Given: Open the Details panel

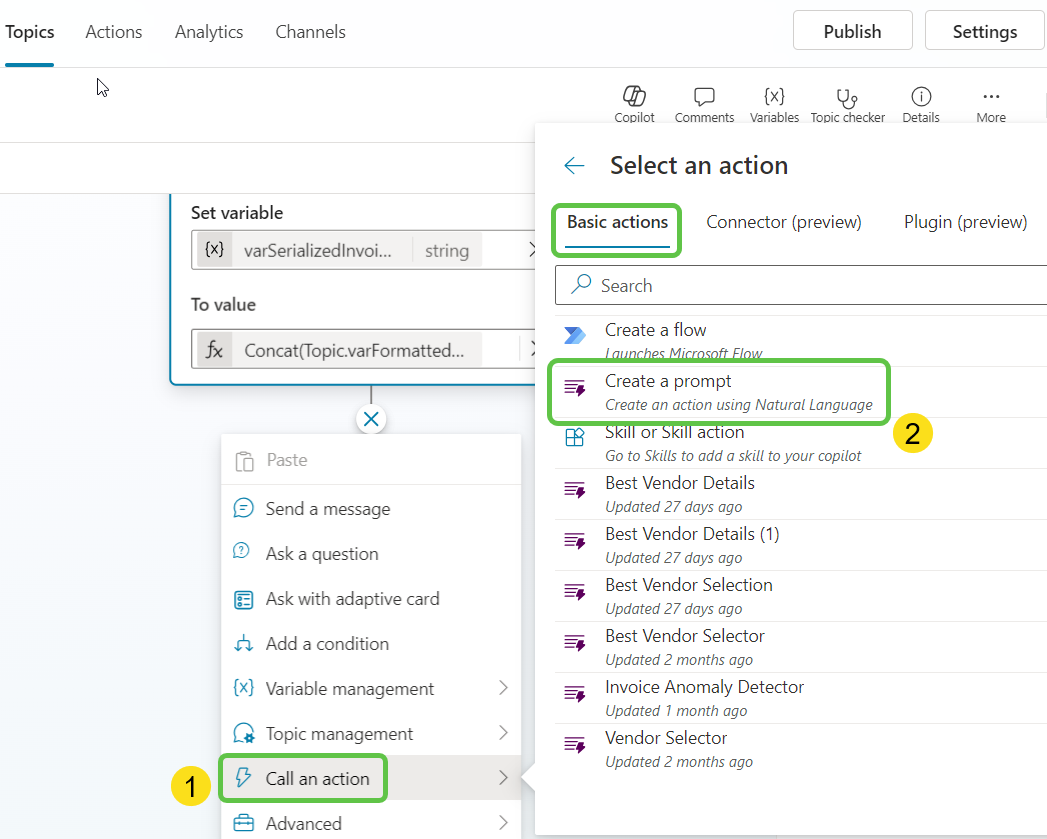Looking at the screenshot, I should point(920,100).
